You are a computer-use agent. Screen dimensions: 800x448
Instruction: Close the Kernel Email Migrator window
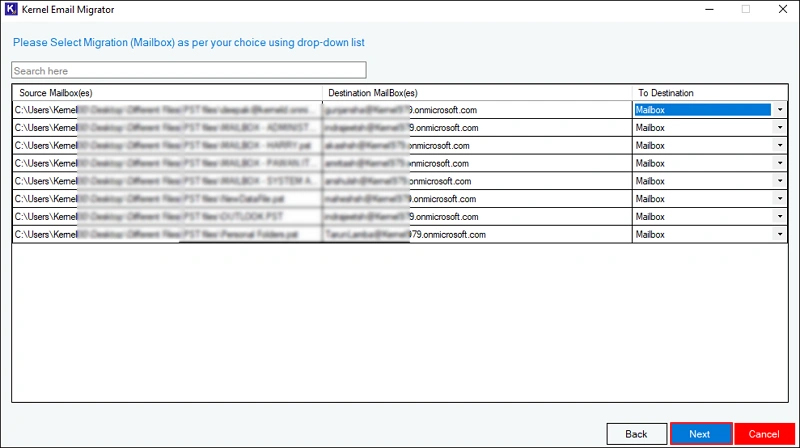tap(783, 9)
